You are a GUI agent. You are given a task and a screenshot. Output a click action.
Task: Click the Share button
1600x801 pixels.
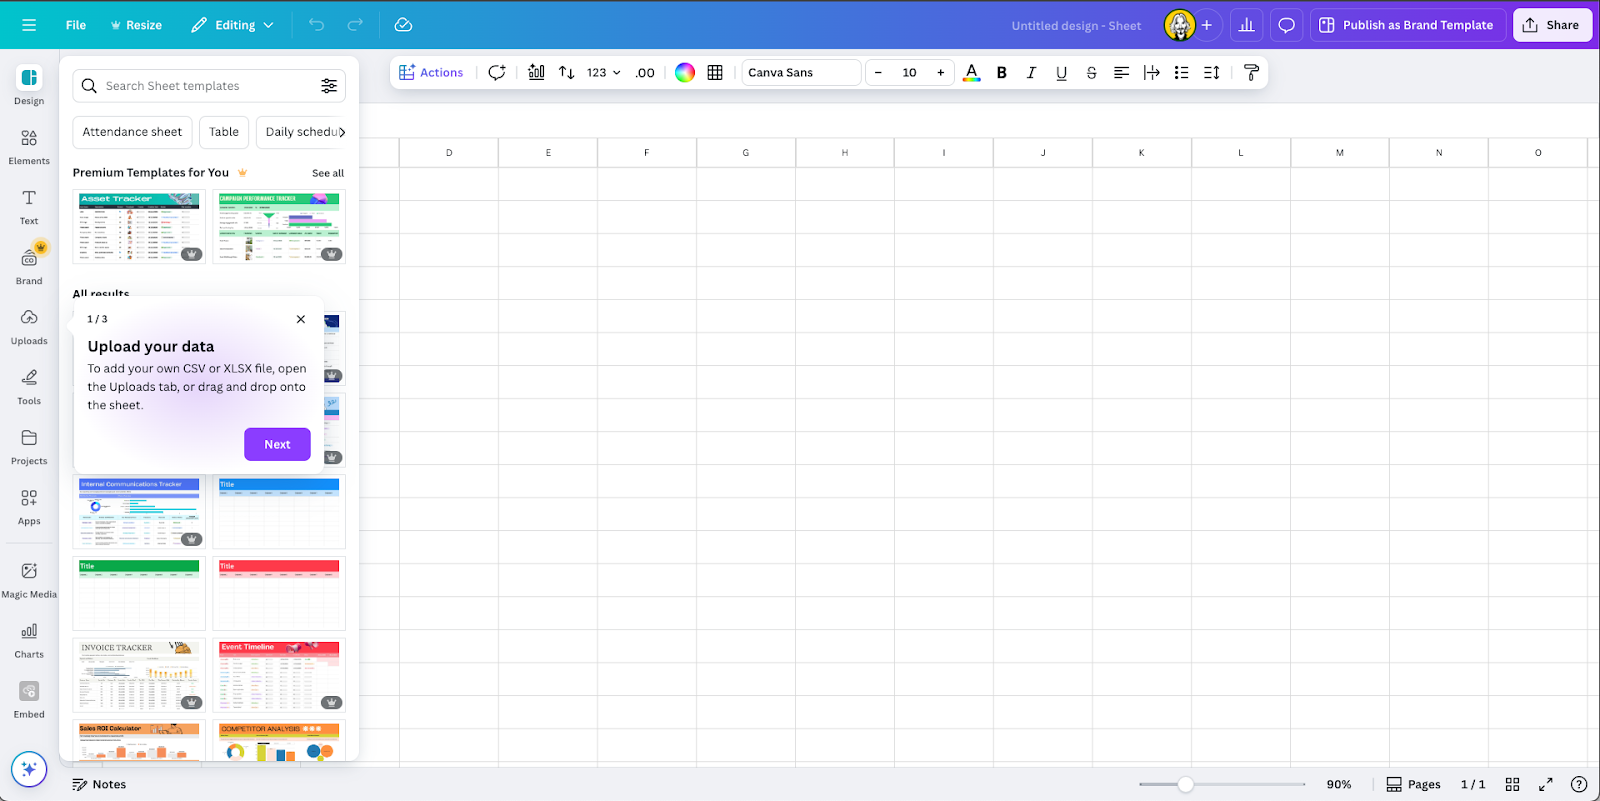[x=1552, y=25]
